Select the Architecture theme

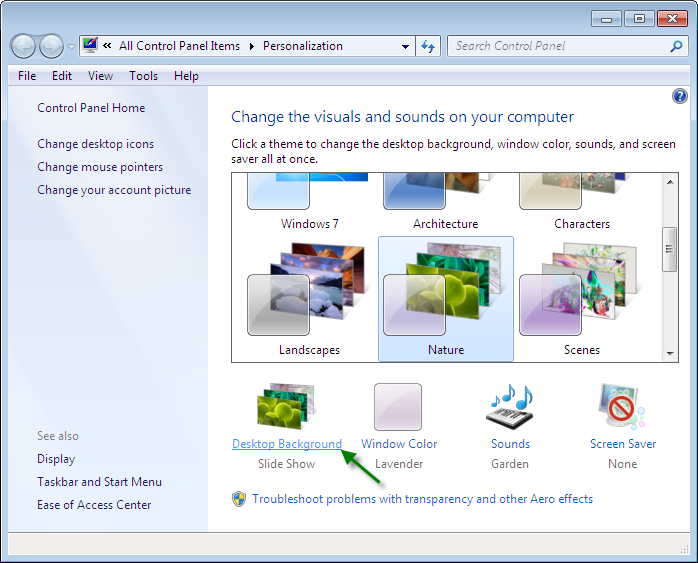point(446,202)
